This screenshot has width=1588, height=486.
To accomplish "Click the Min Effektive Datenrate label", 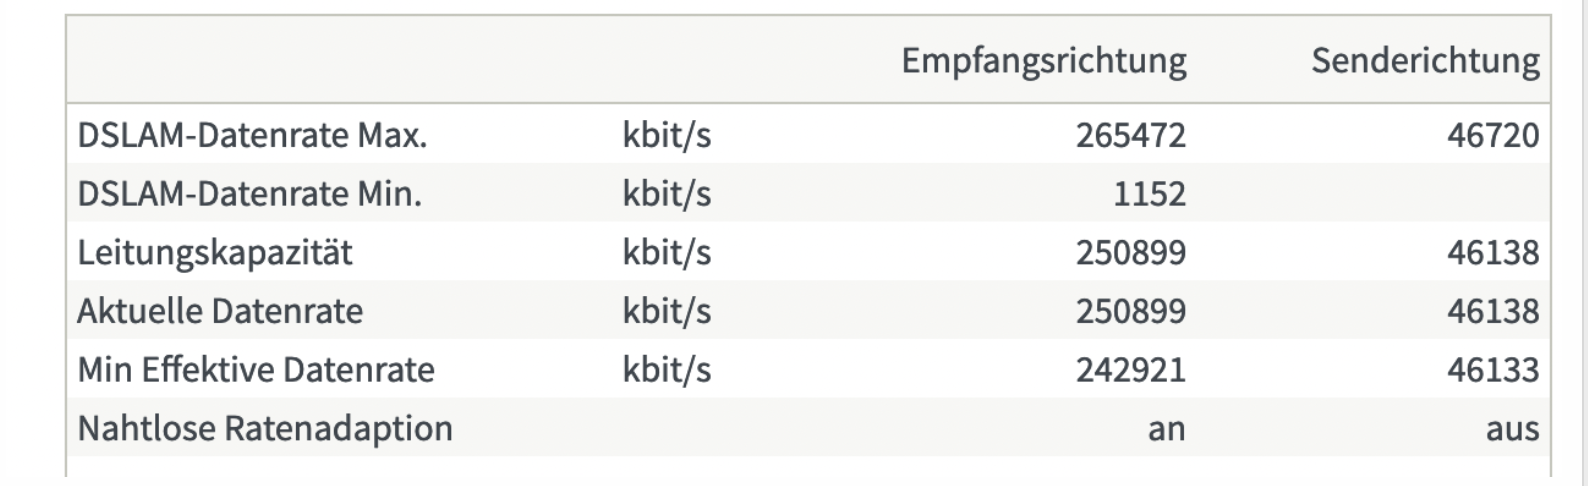I will point(256,370).
